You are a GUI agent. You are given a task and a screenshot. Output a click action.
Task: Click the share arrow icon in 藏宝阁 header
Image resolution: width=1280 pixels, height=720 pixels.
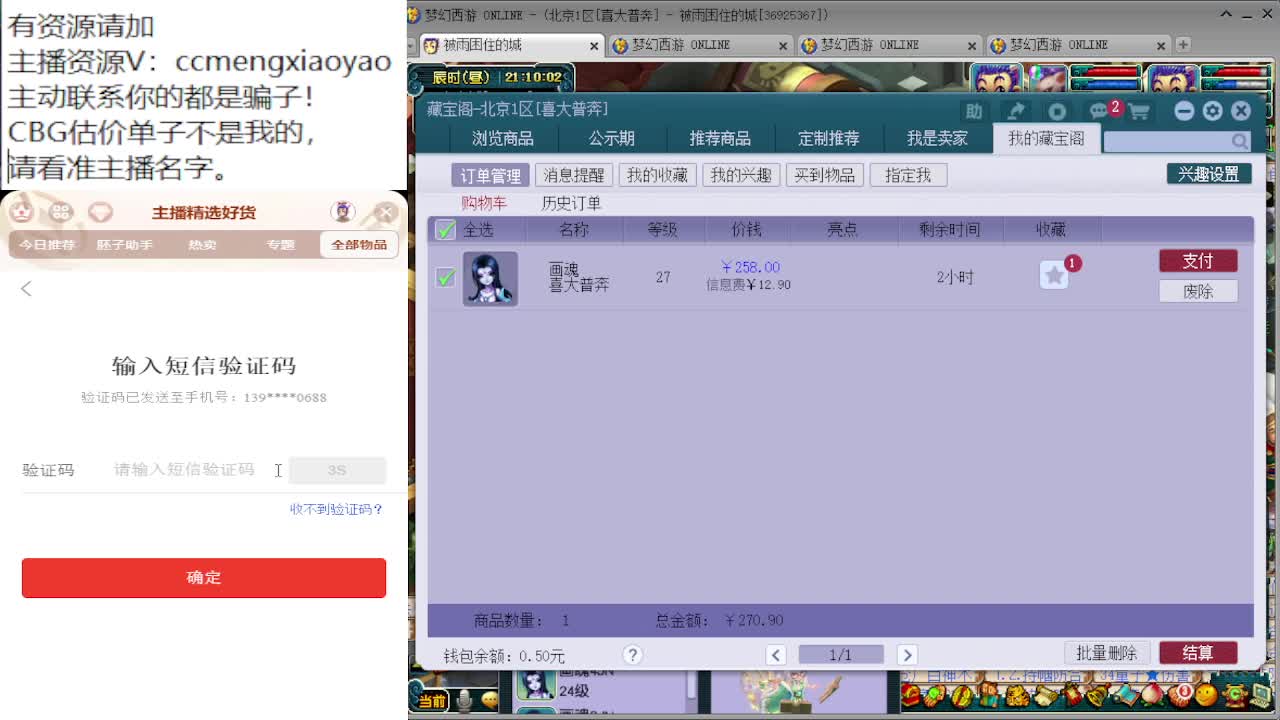click(x=1016, y=111)
